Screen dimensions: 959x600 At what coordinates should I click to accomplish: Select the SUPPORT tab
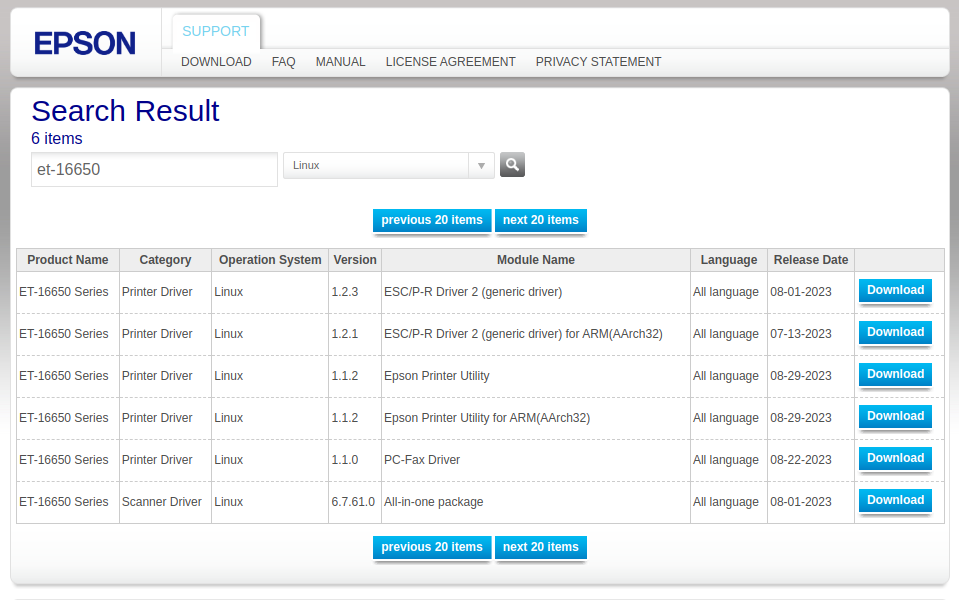point(216,31)
